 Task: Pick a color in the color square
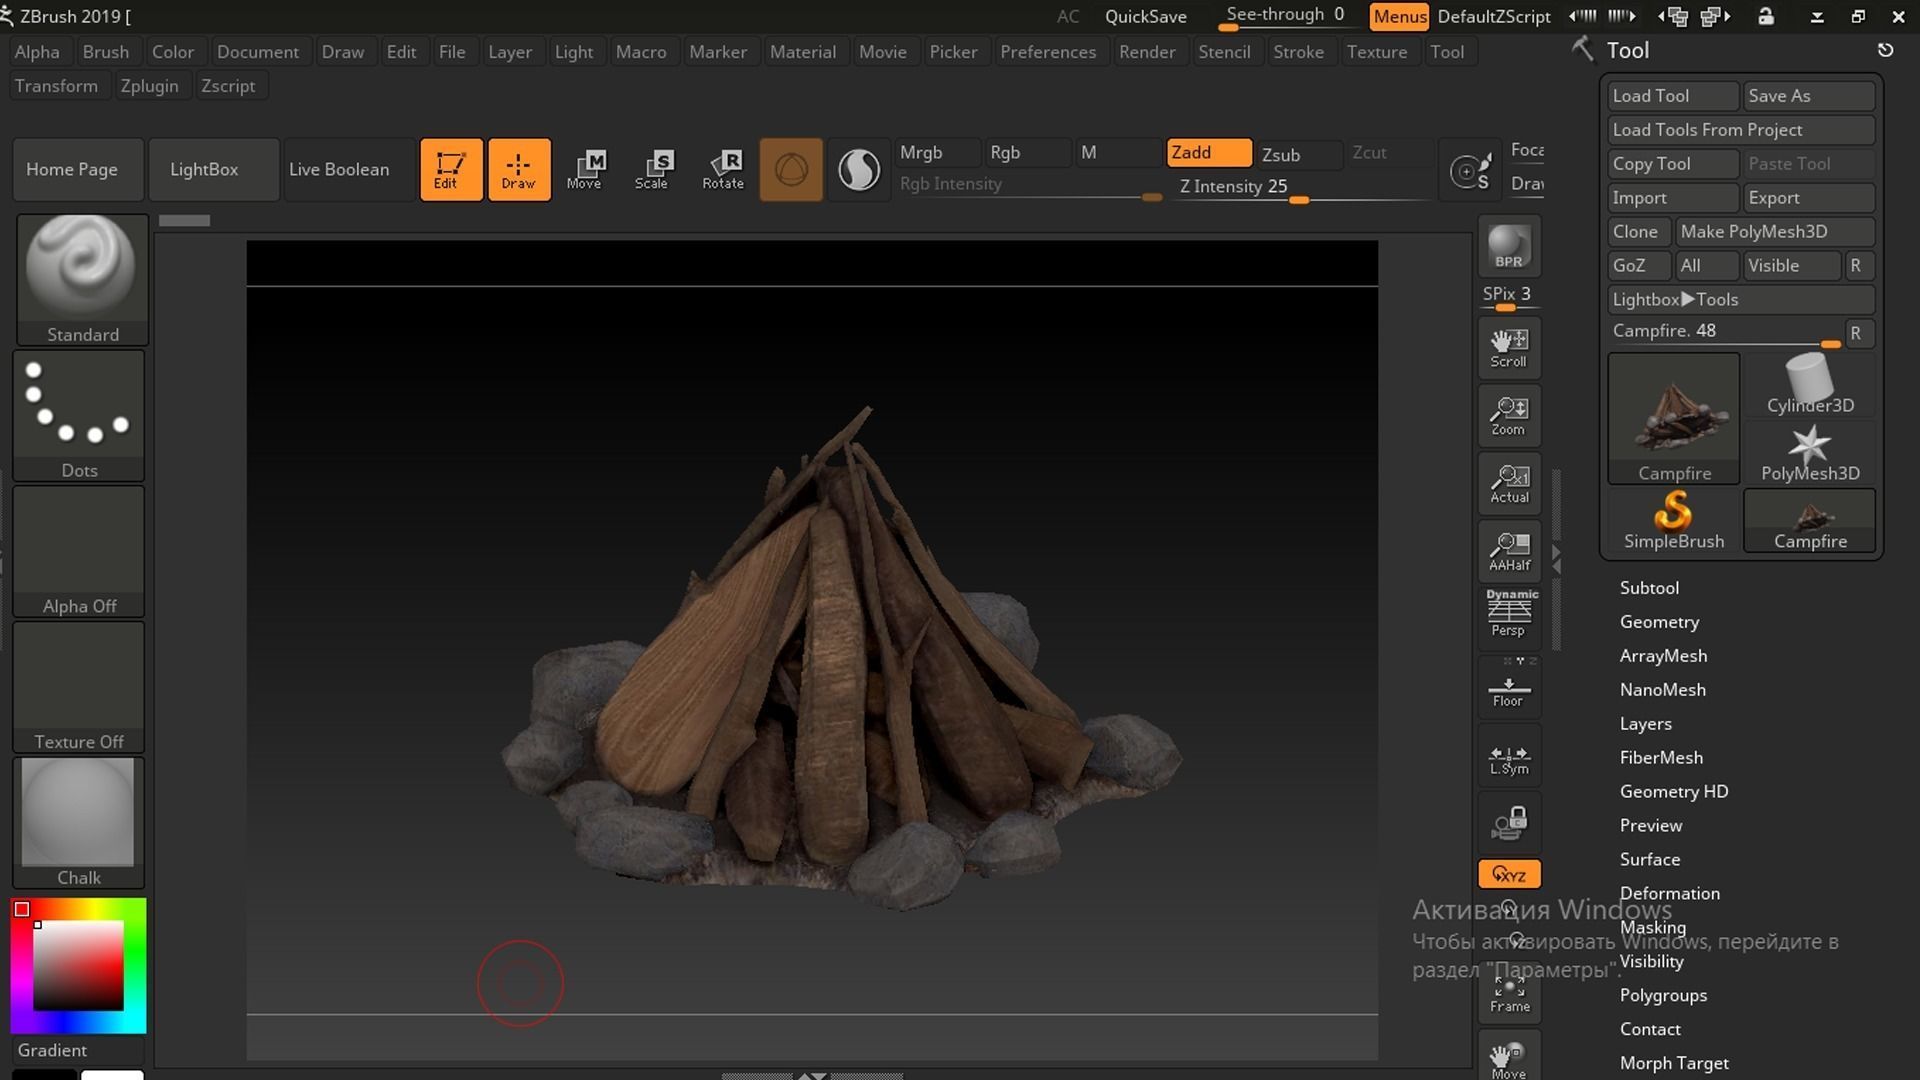(78, 966)
